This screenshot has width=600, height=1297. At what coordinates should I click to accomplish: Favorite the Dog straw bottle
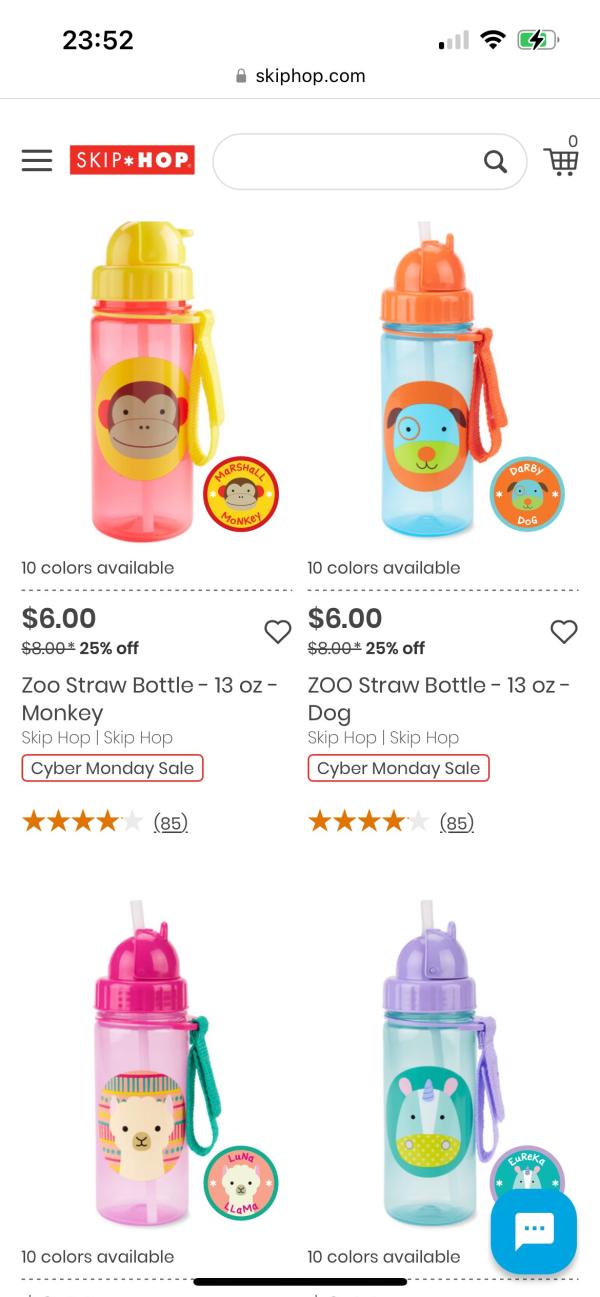pyautogui.click(x=564, y=631)
